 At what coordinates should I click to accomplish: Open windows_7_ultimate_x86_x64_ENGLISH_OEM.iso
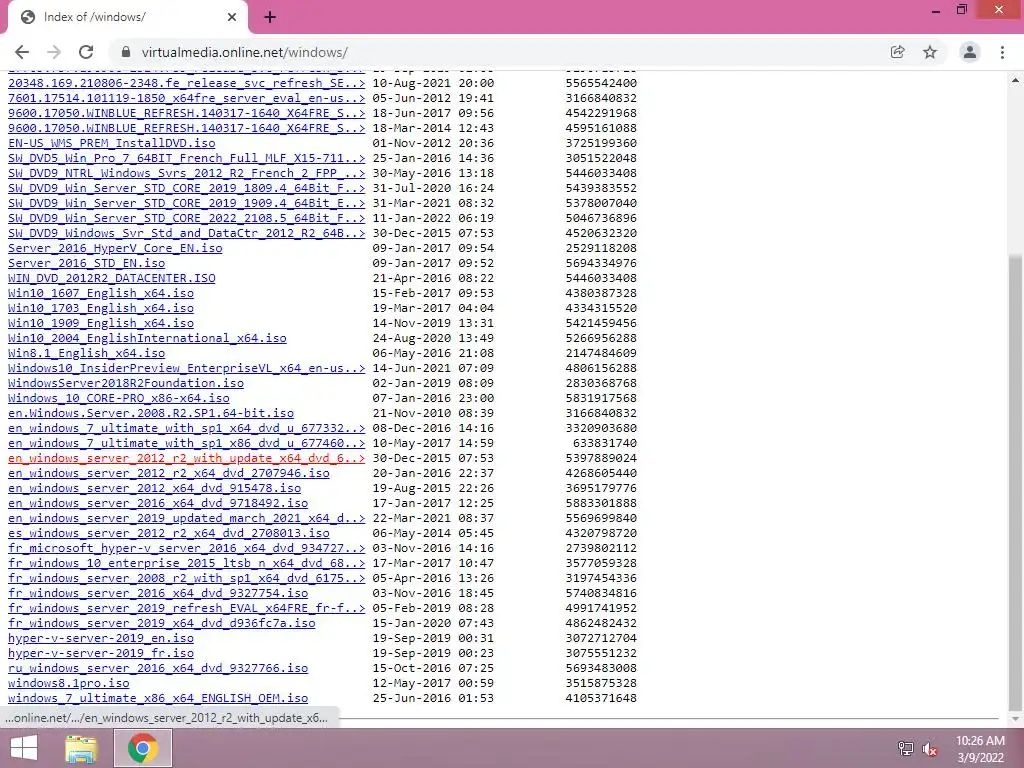tap(158, 699)
